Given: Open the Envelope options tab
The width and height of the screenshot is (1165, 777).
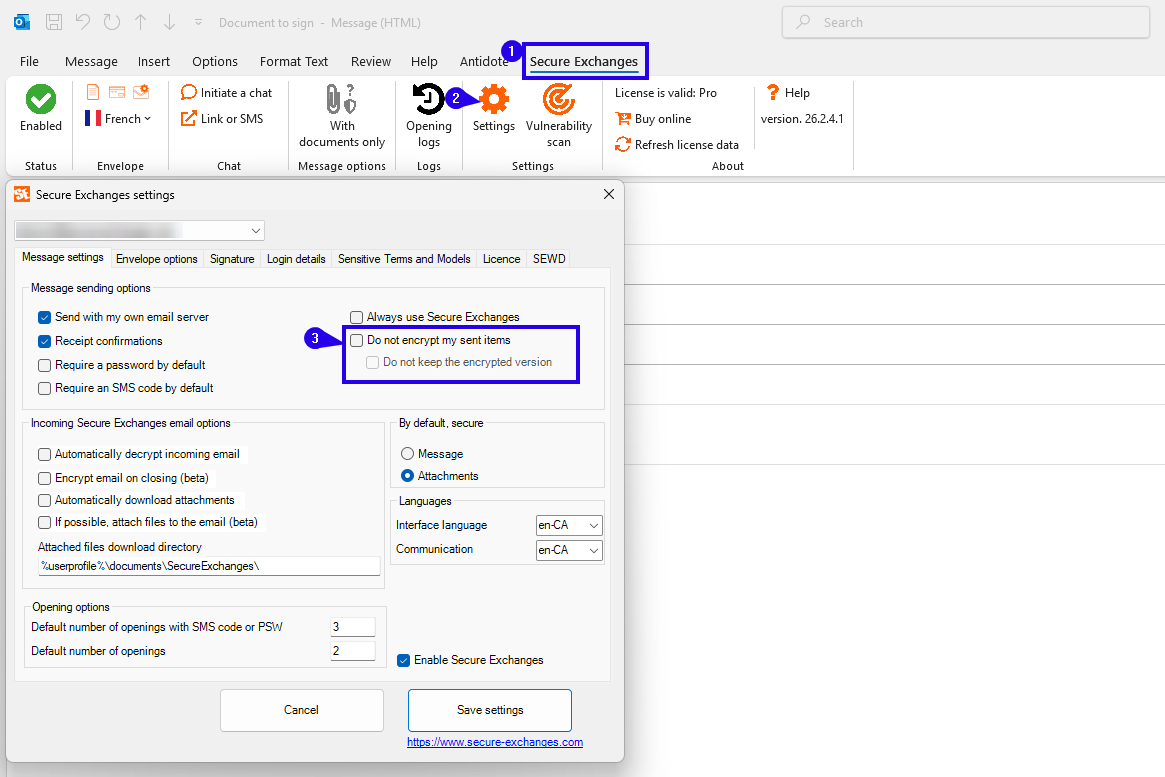Looking at the screenshot, I should (157, 259).
